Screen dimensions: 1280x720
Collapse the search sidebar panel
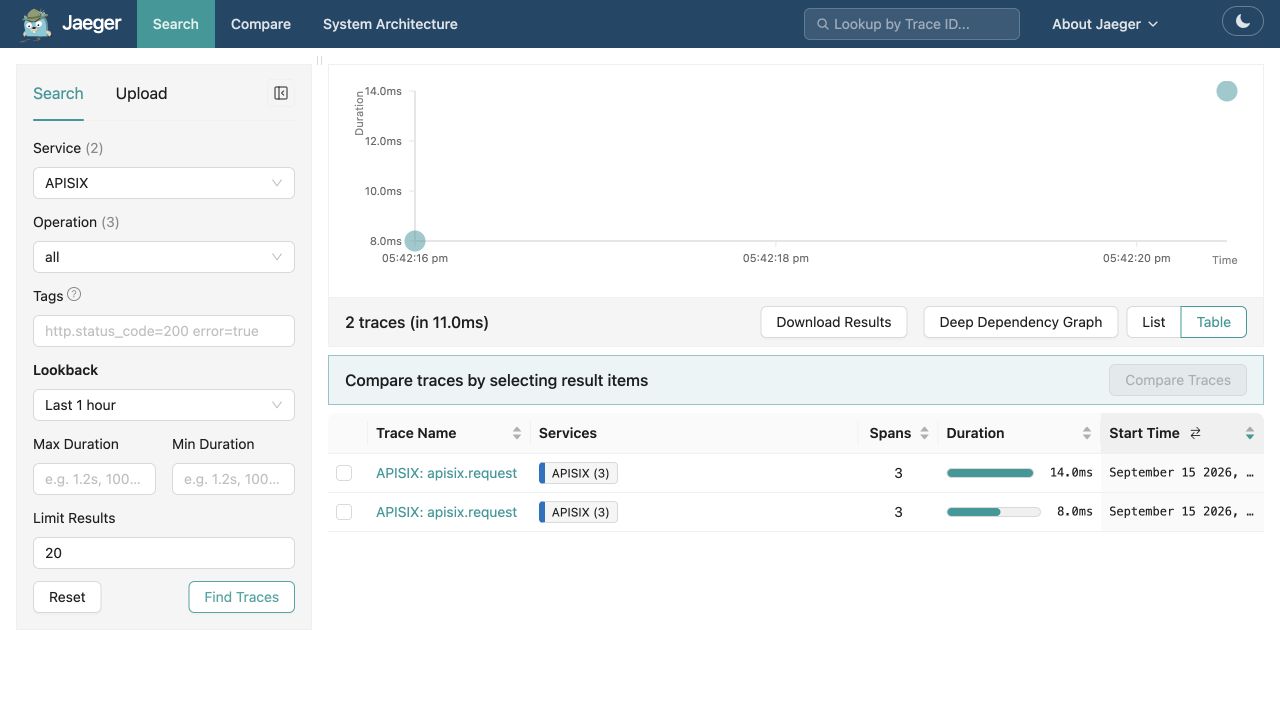tap(281, 93)
